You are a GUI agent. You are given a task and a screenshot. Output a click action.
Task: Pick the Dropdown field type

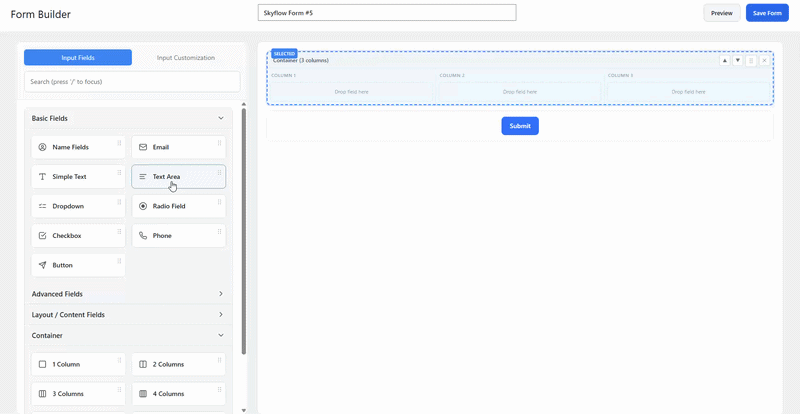pos(78,206)
